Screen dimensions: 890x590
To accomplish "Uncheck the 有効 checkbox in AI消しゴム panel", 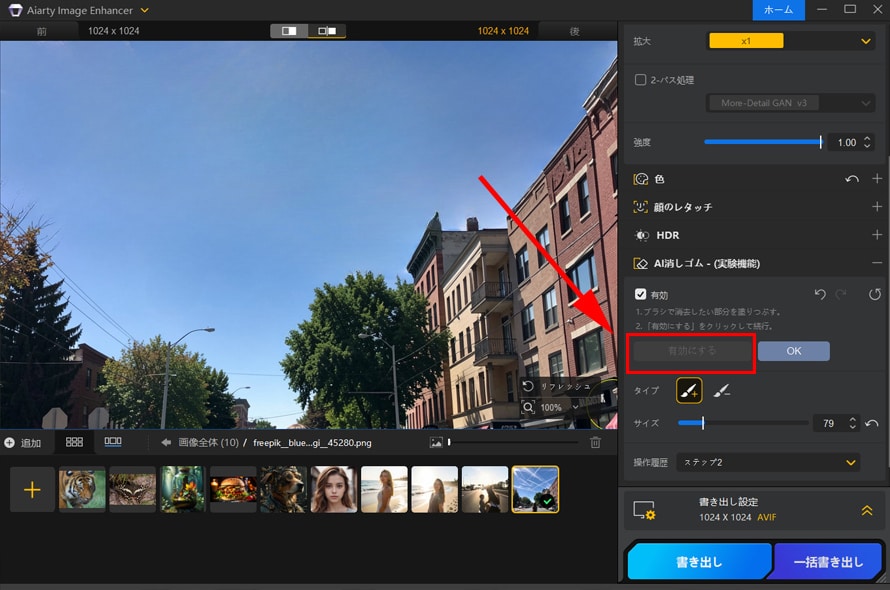I will pos(640,294).
